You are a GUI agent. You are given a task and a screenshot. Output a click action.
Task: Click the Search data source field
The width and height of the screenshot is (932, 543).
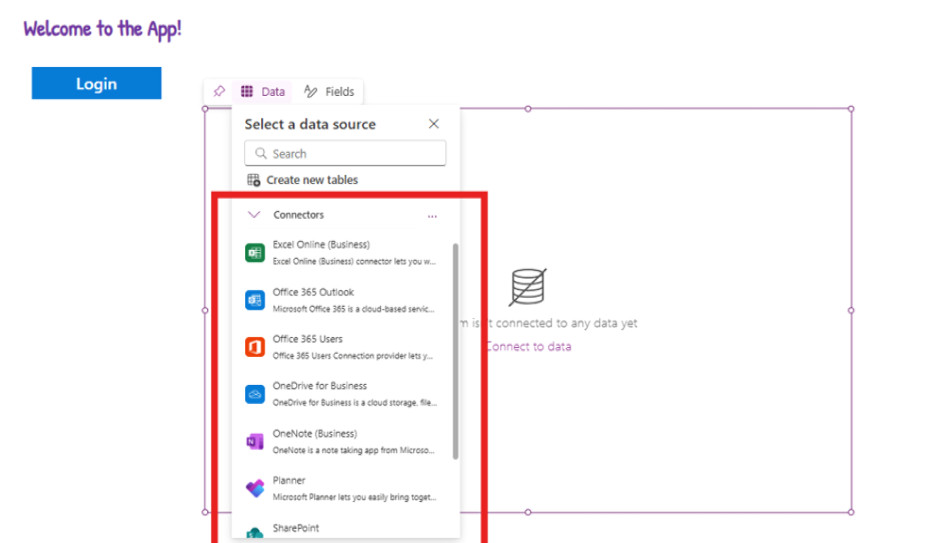pyautogui.click(x=345, y=153)
